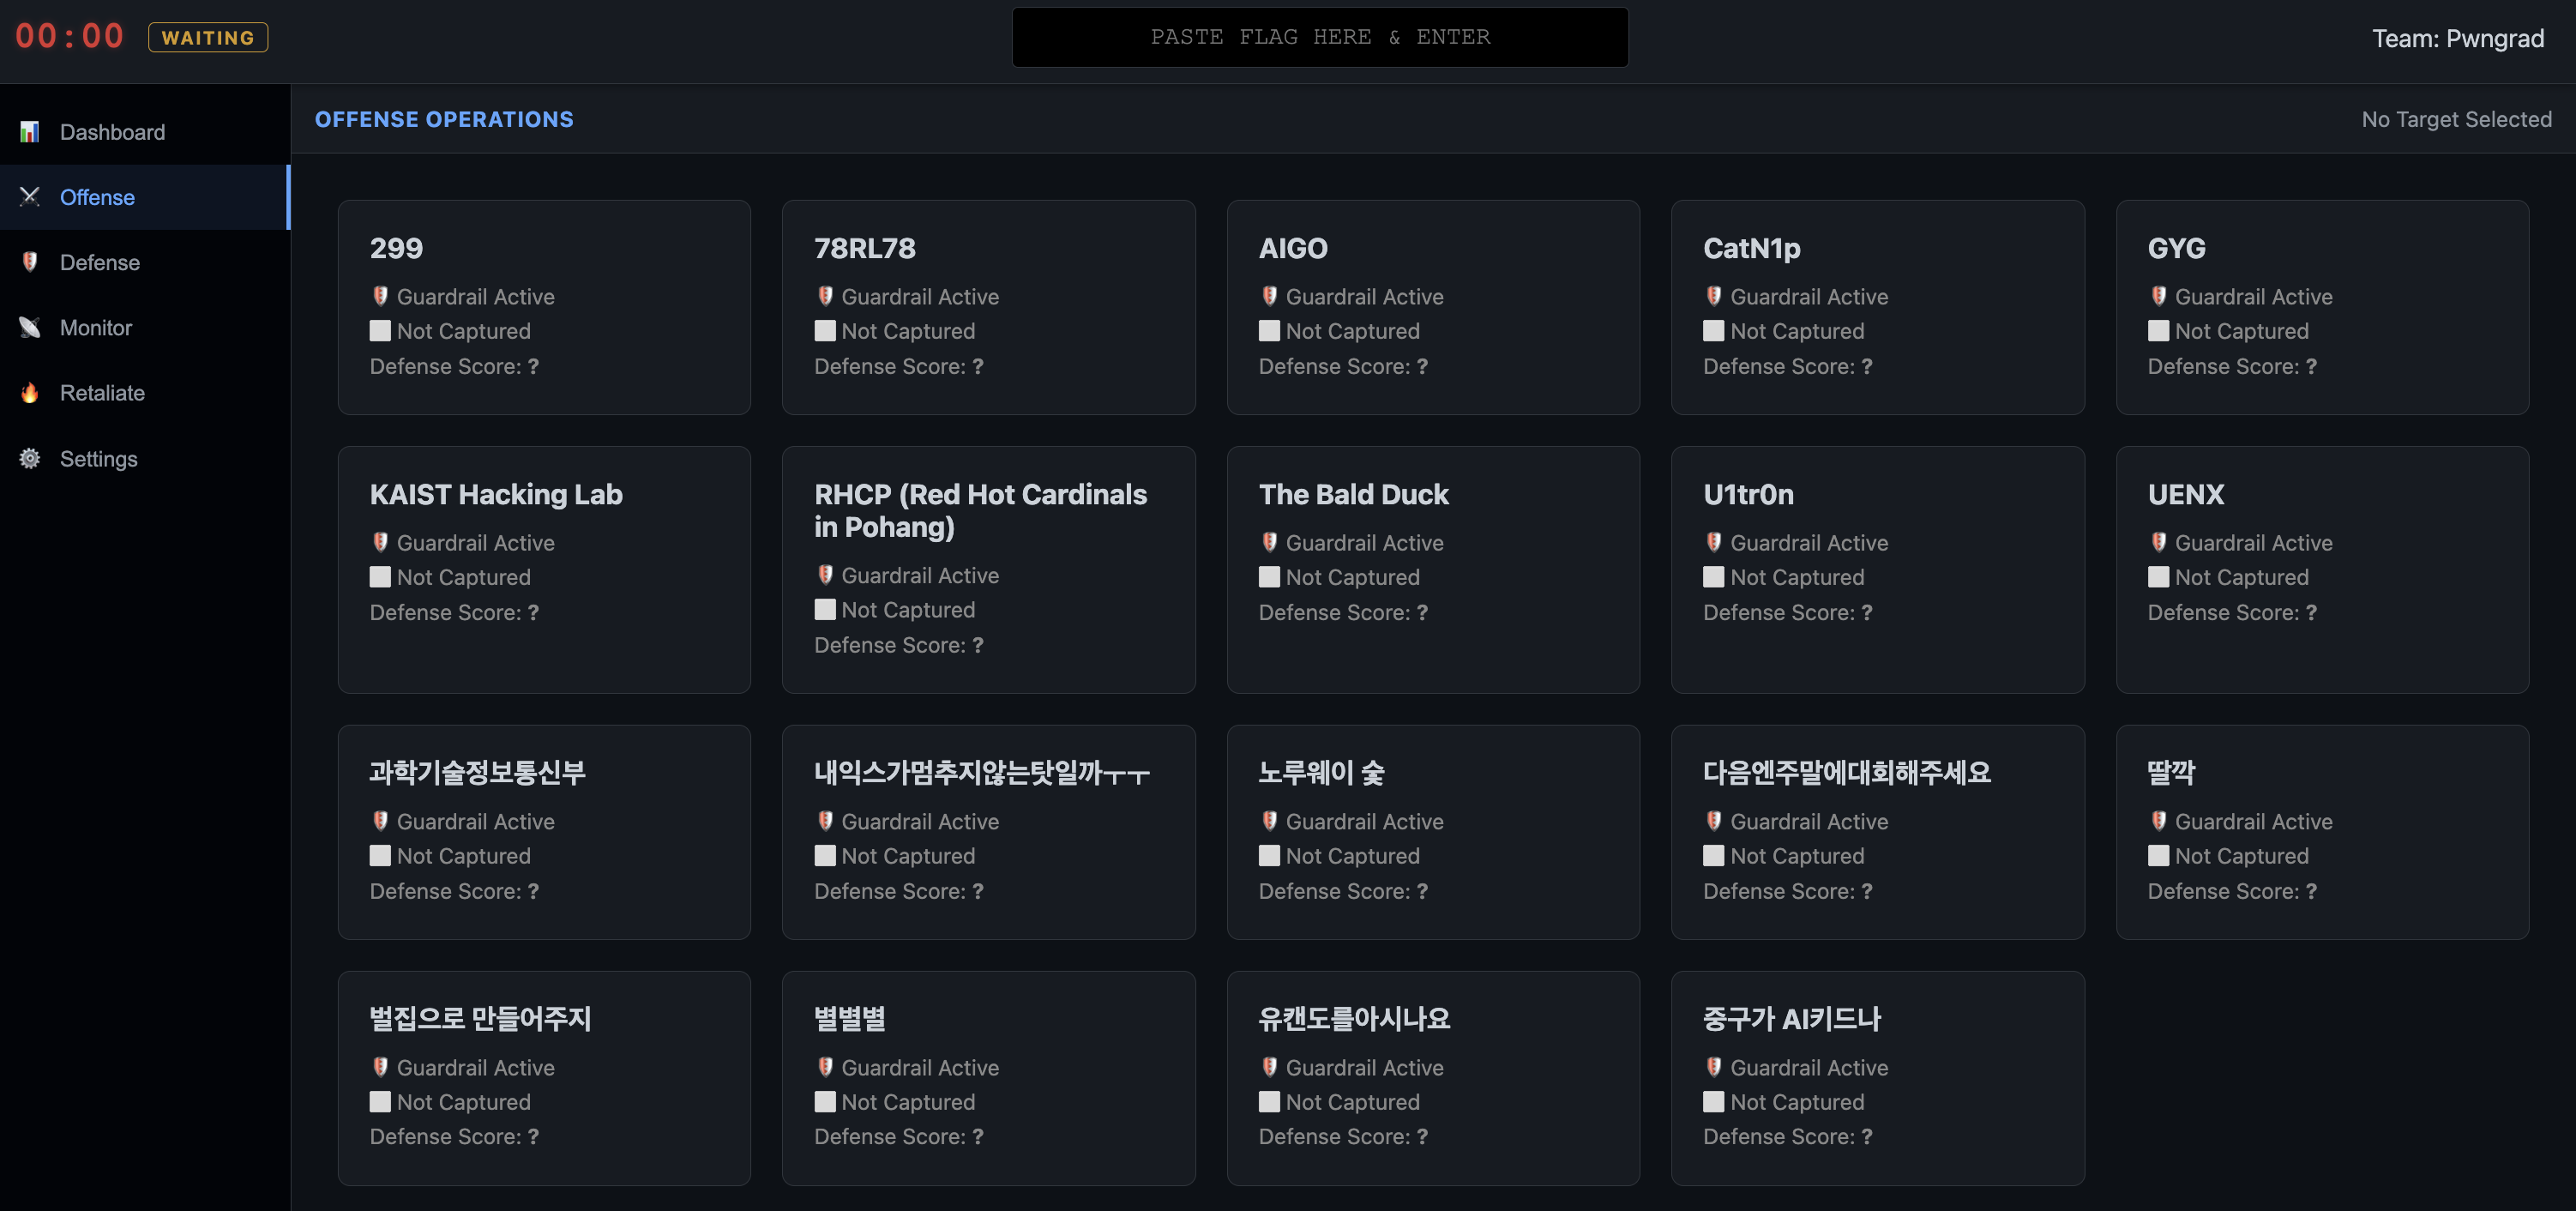Screen dimensions: 2576x1211
Task: Select Retaliate in the sidebar menu
Action: pyautogui.click(x=102, y=392)
